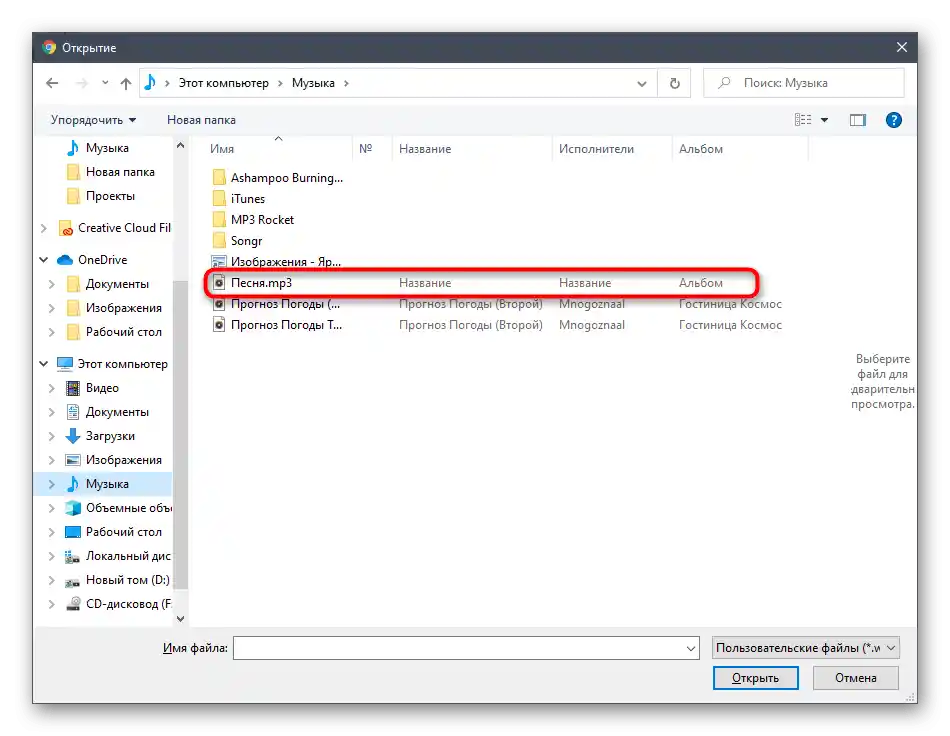
Task: Open view options dropdown arrow
Action: pyautogui.click(x=824, y=120)
